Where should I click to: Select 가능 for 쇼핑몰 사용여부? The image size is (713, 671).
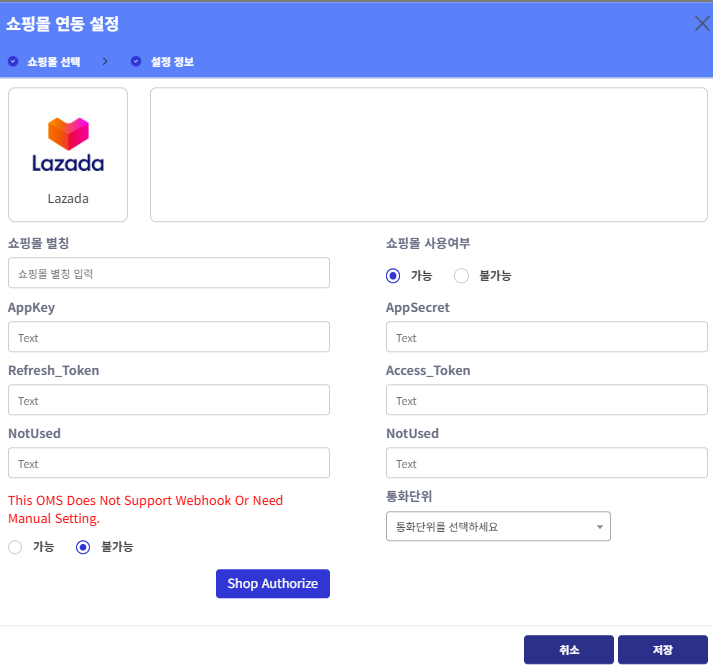point(393,275)
